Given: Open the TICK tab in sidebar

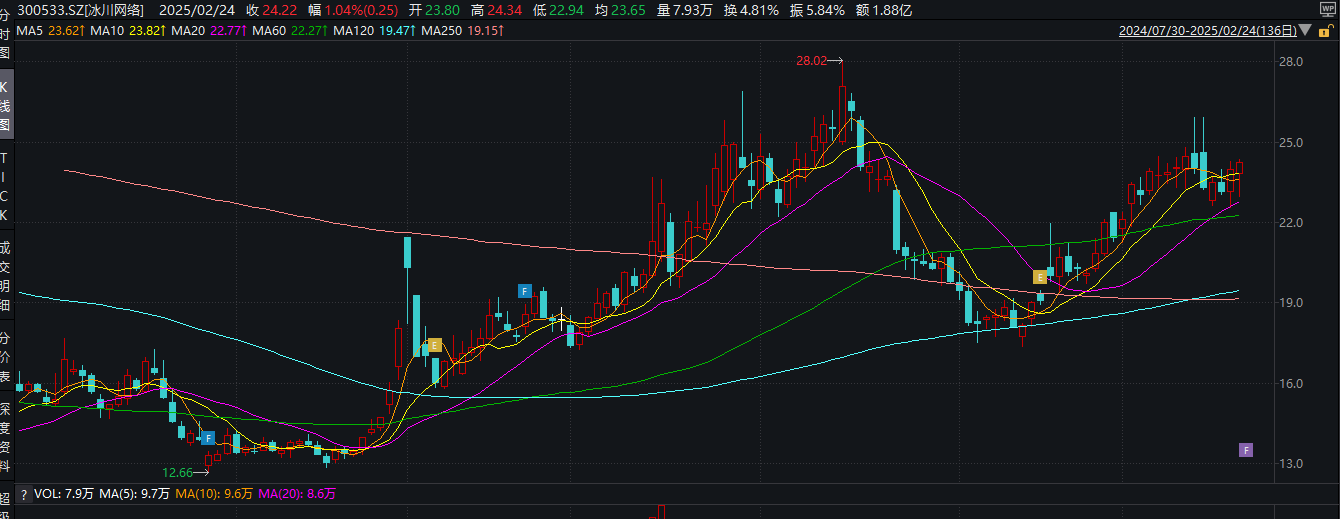Looking at the screenshot, I should [5, 186].
